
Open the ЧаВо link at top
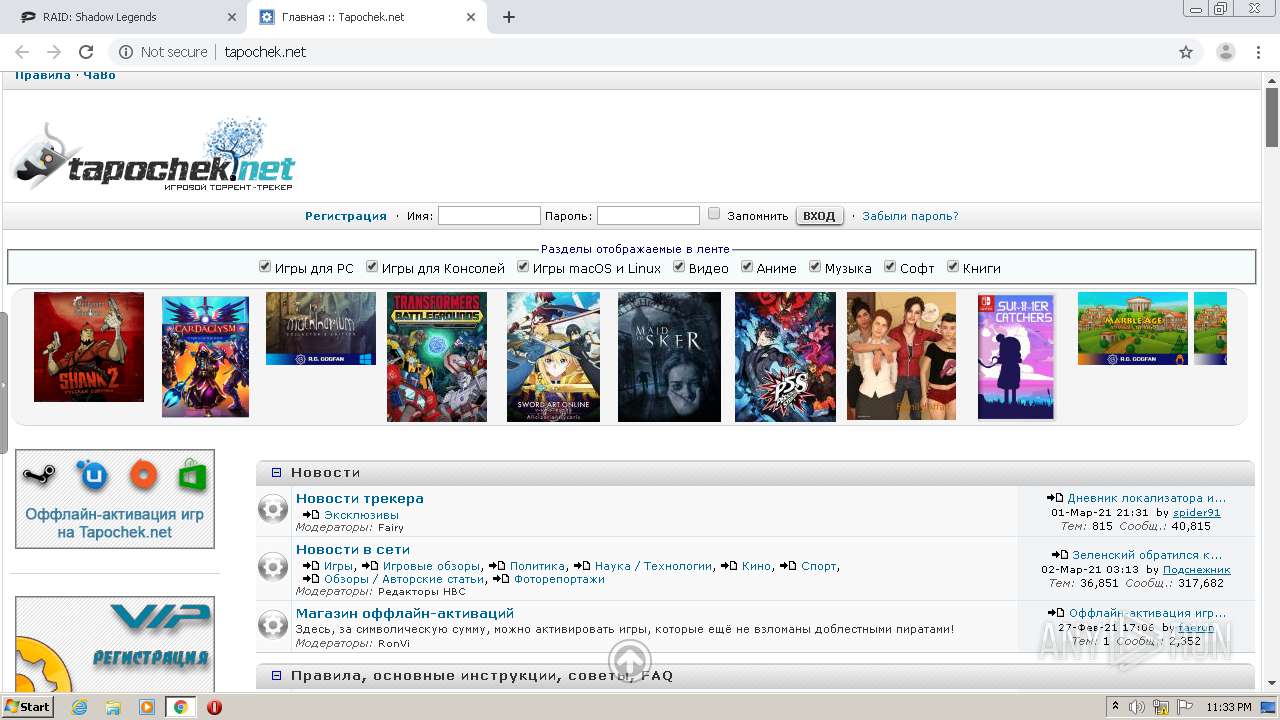pyautogui.click(x=99, y=76)
